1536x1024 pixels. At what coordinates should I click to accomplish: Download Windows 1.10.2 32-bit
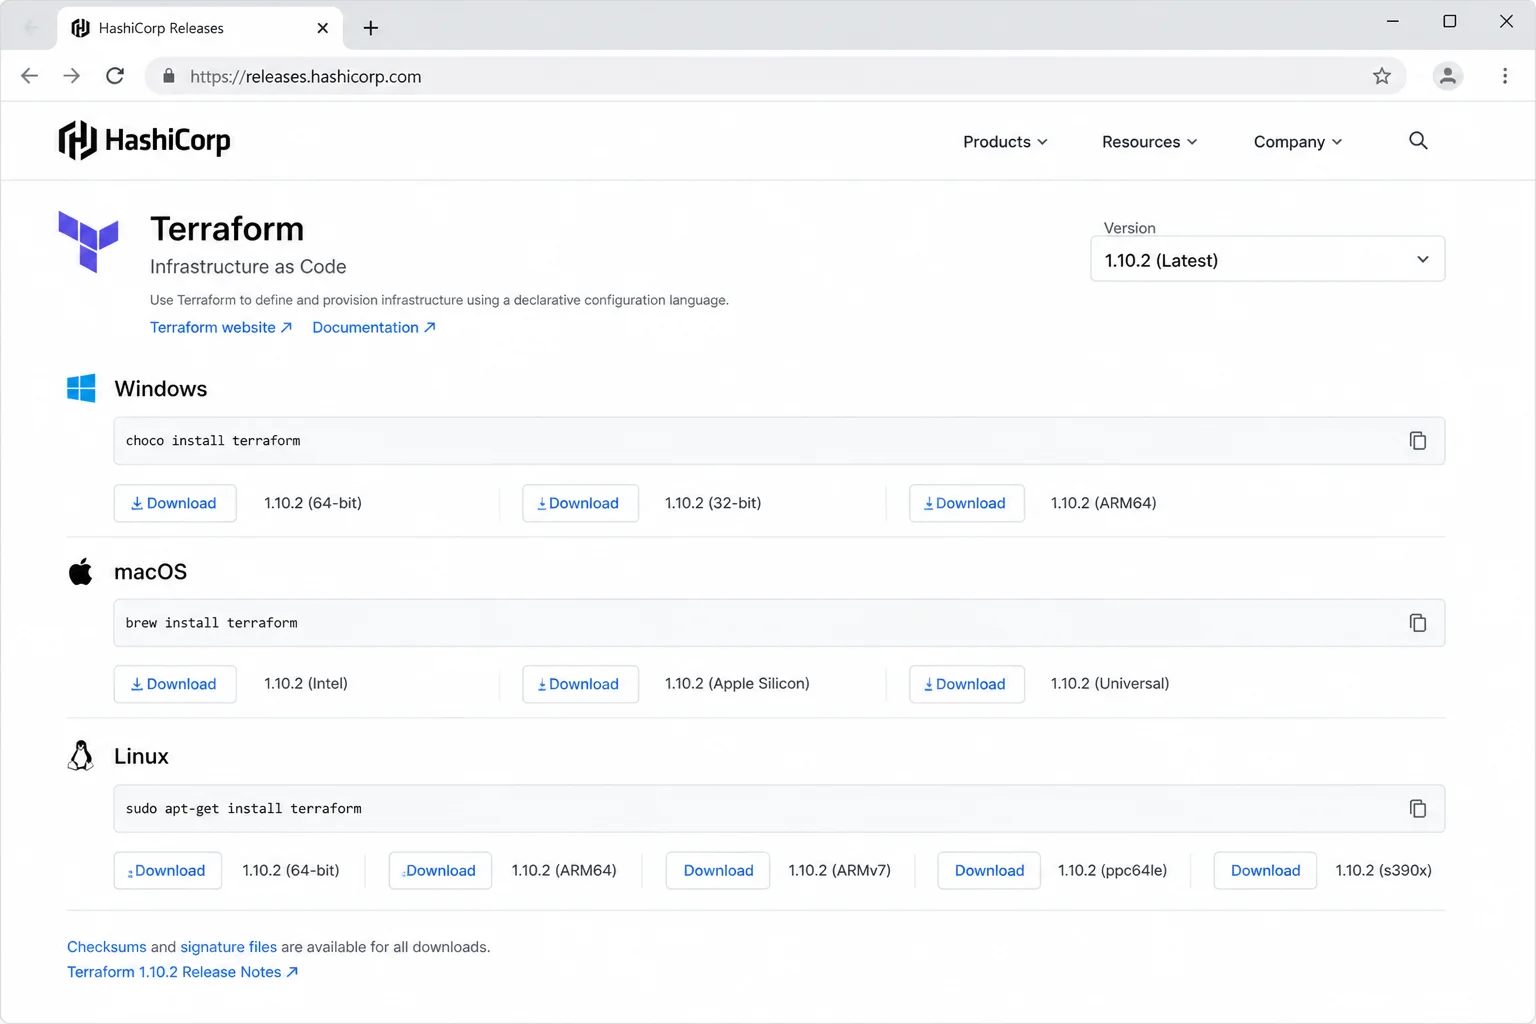tap(580, 503)
